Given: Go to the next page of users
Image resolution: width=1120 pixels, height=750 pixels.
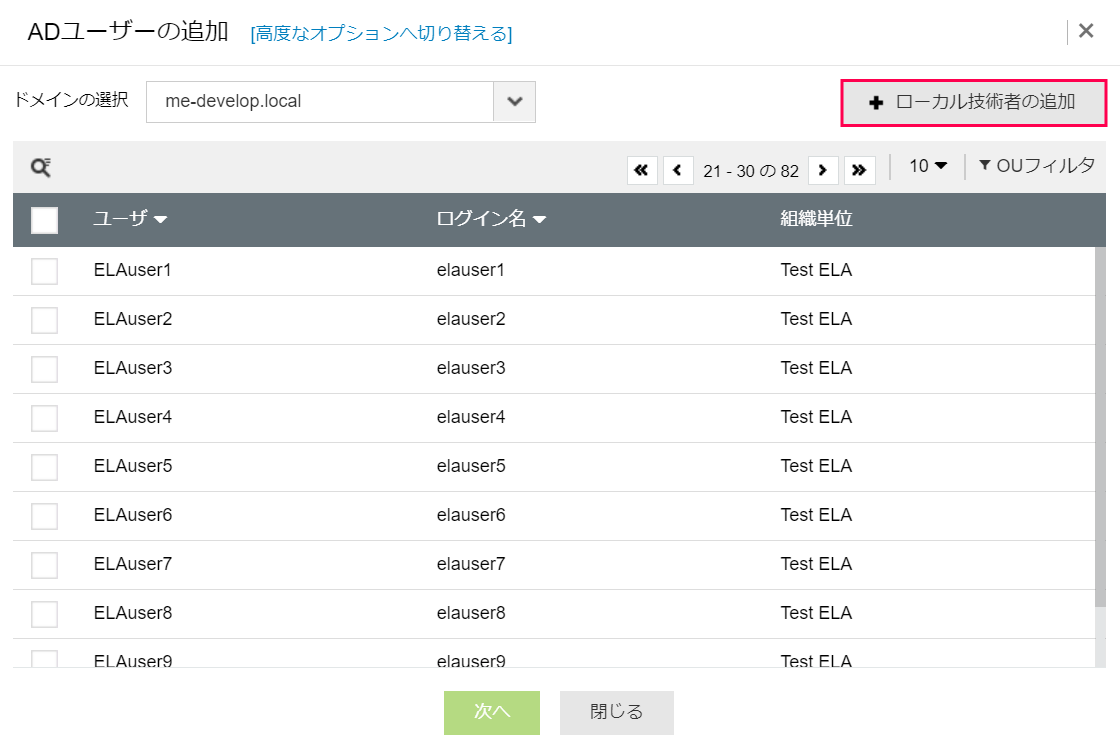Looking at the screenshot, I should click(823, 170).
